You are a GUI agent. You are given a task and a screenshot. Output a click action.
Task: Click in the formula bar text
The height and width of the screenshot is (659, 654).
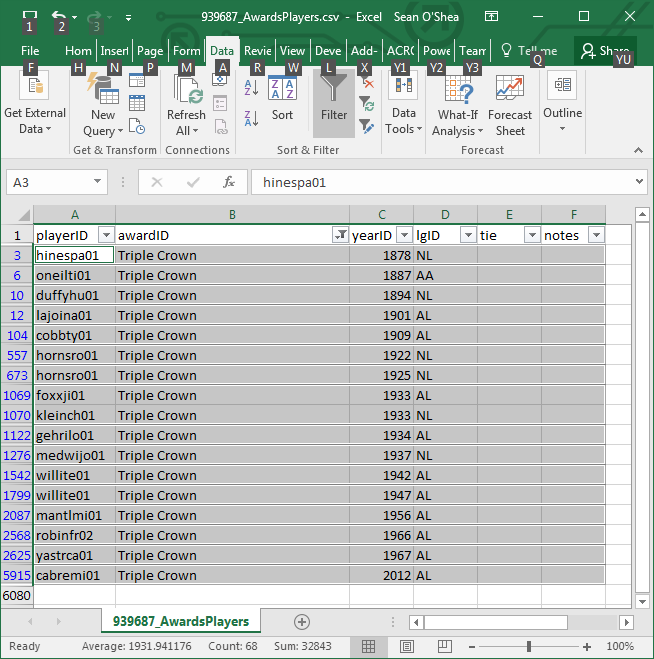pyautogui.click(x=441, y=182)
